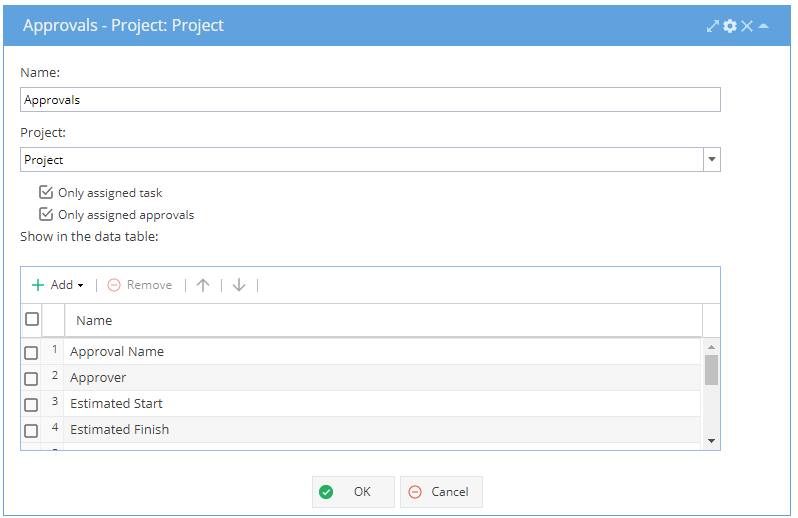Click the Name column header
Viewport: 798px width, 518px height.
(383, 320)
